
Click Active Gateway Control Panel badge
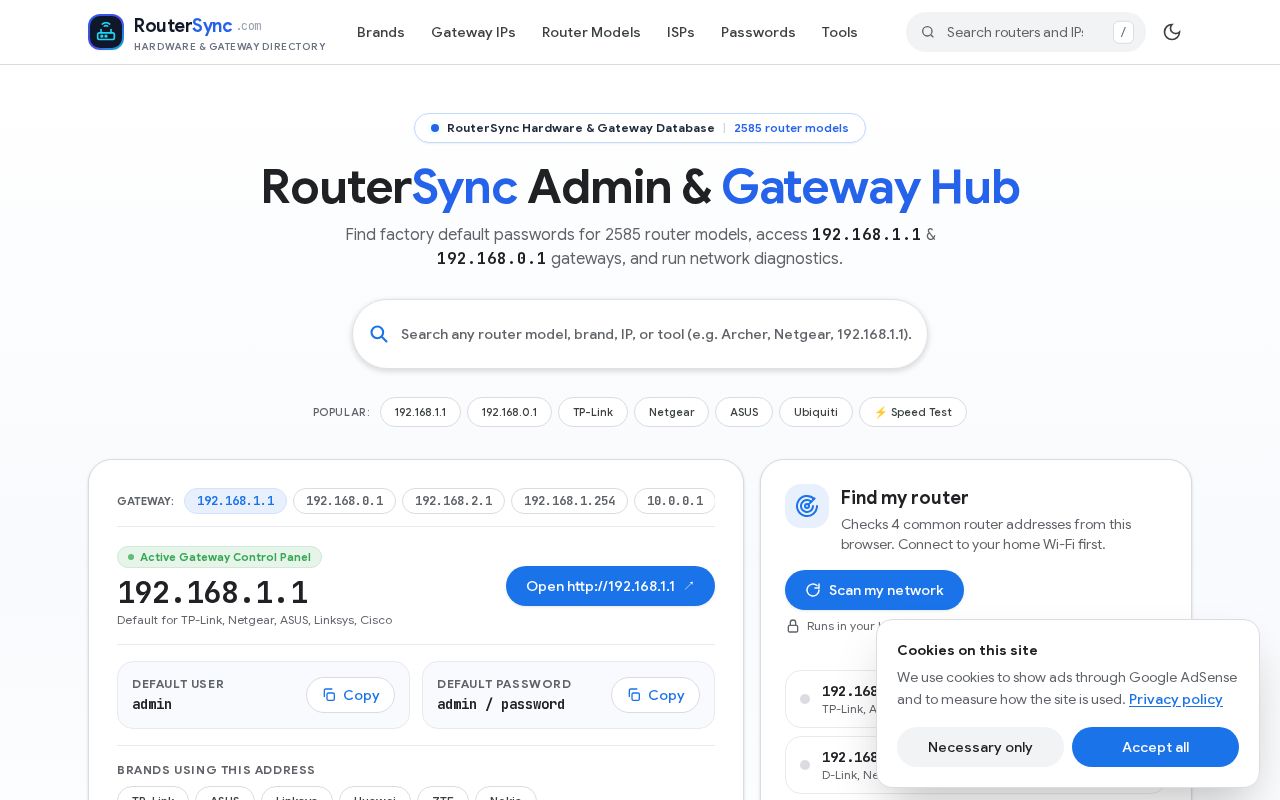point(219,557)
